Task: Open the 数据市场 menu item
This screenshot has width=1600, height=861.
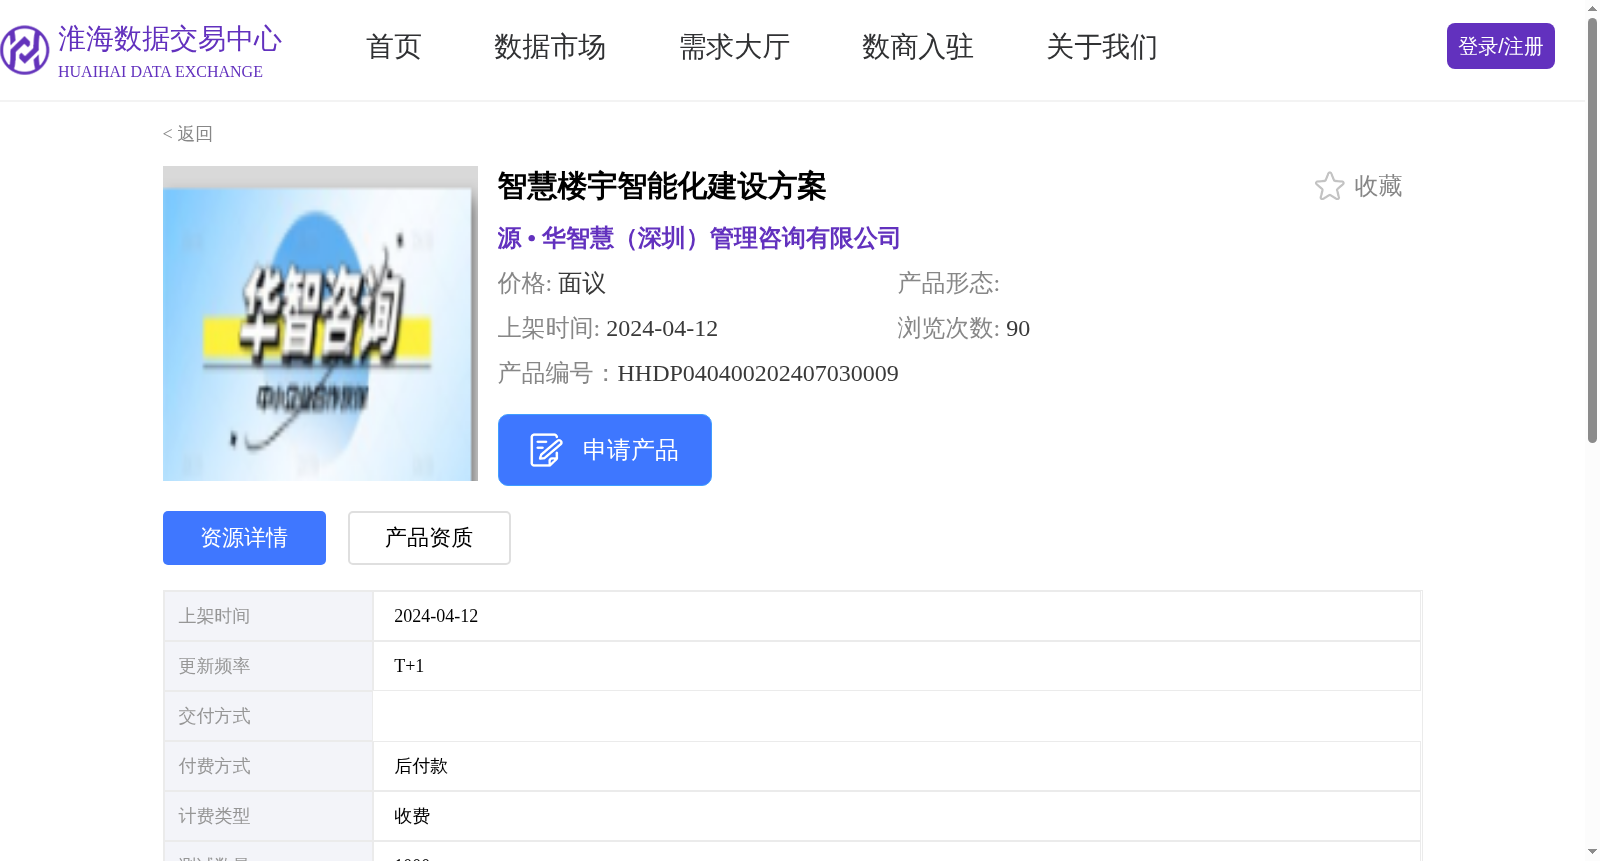Action: pyautogui.click(x=549, y=47)
